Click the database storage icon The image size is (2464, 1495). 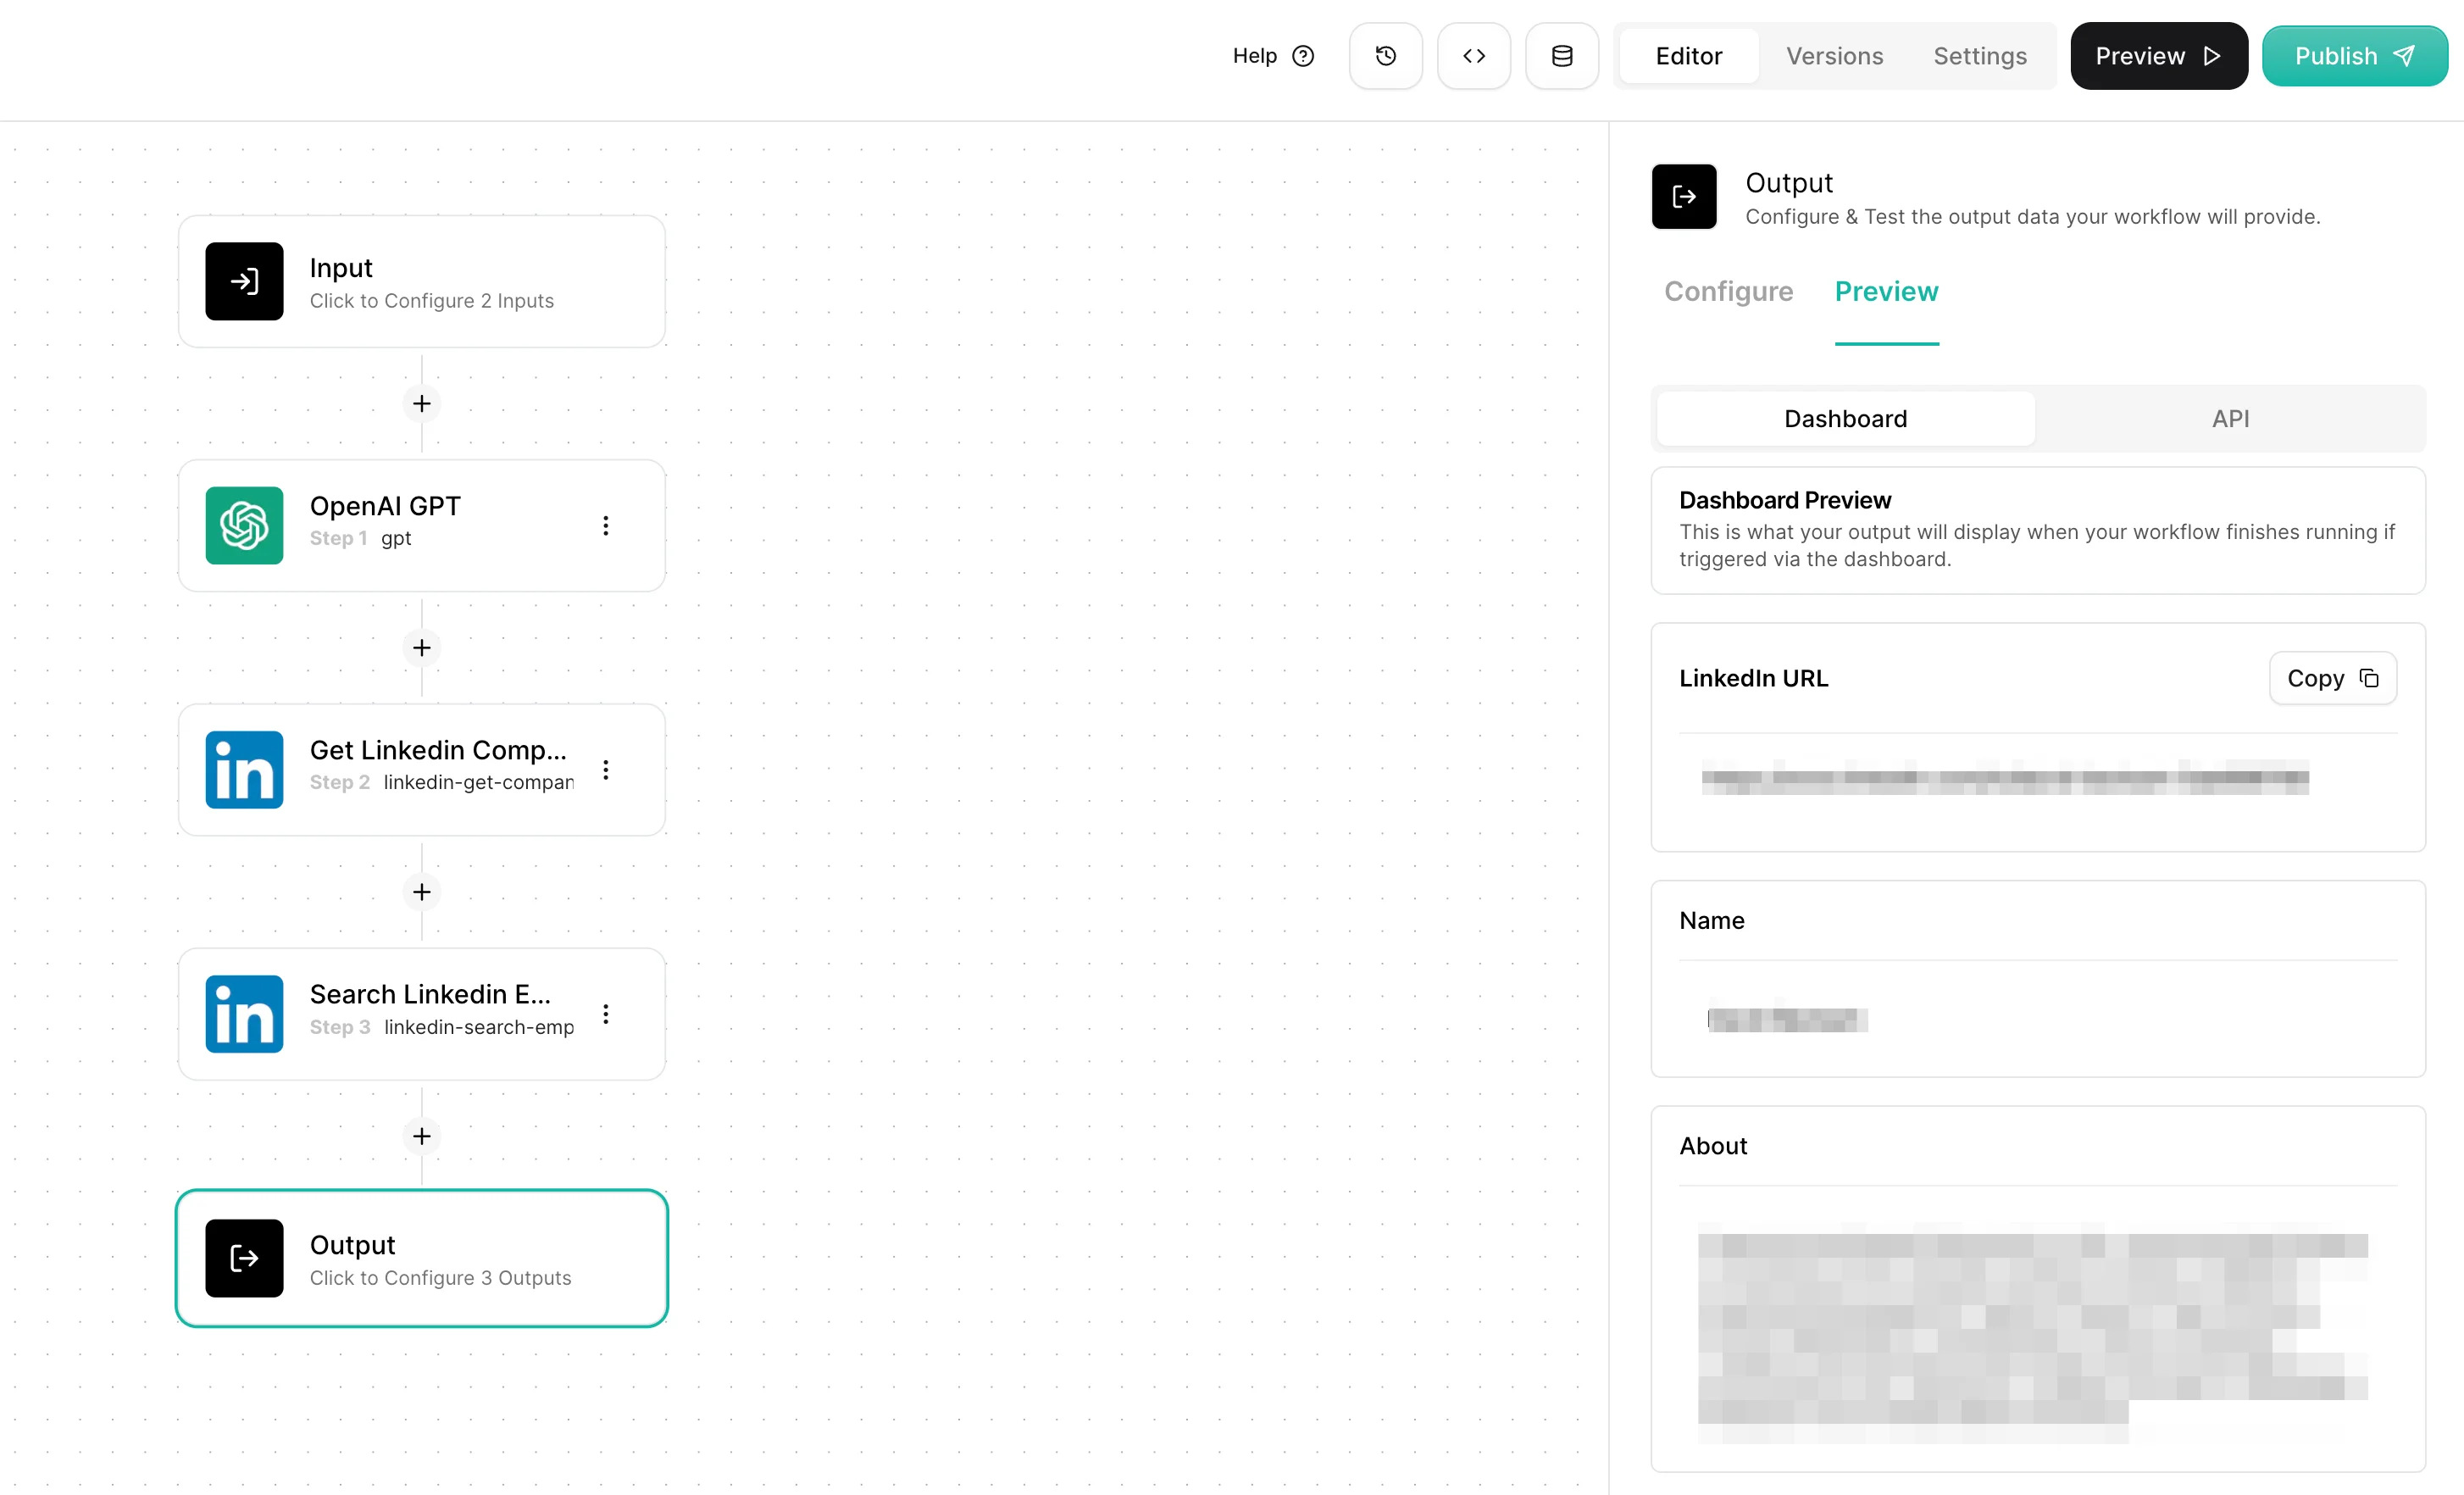(x=1561, y=56)
